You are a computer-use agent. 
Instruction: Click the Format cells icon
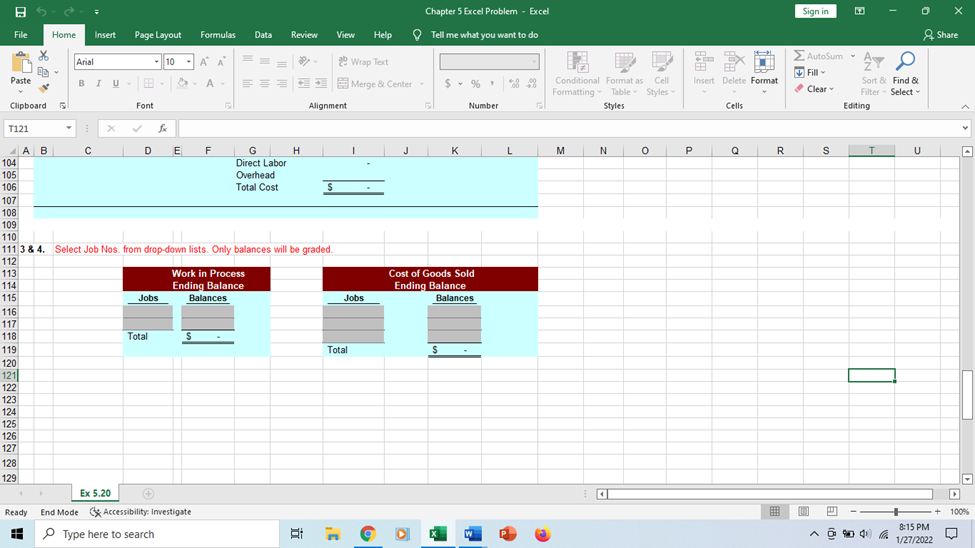coord(764,63)
